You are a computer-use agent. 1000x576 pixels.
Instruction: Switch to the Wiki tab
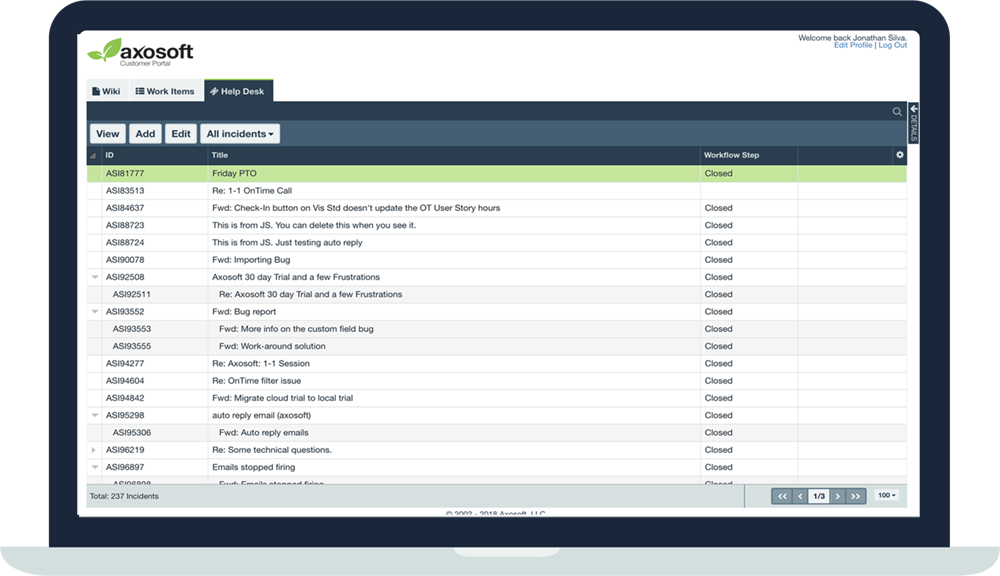coord(106,91)
